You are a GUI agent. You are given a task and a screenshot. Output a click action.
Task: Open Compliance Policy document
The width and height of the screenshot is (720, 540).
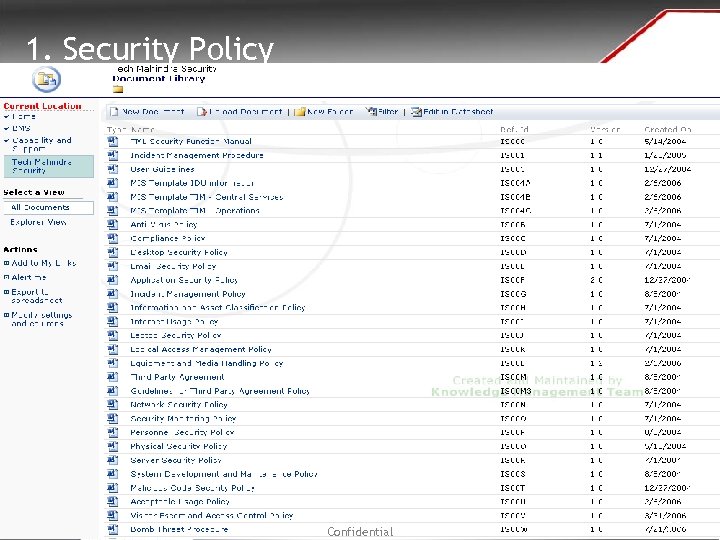(x=168, y=238)
